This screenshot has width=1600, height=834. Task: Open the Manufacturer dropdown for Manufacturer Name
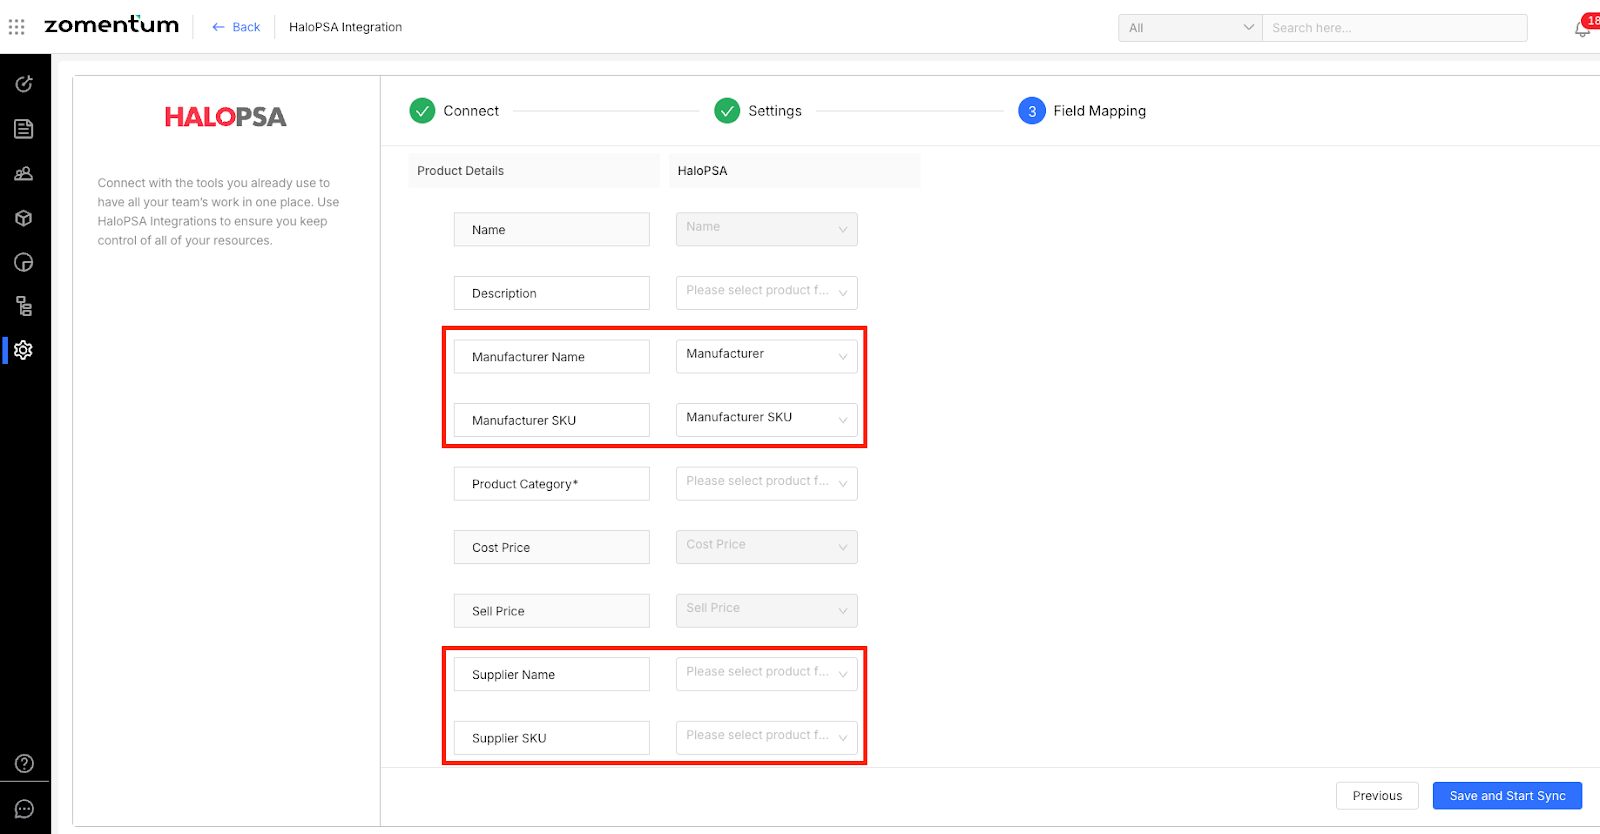click(767, 356)
